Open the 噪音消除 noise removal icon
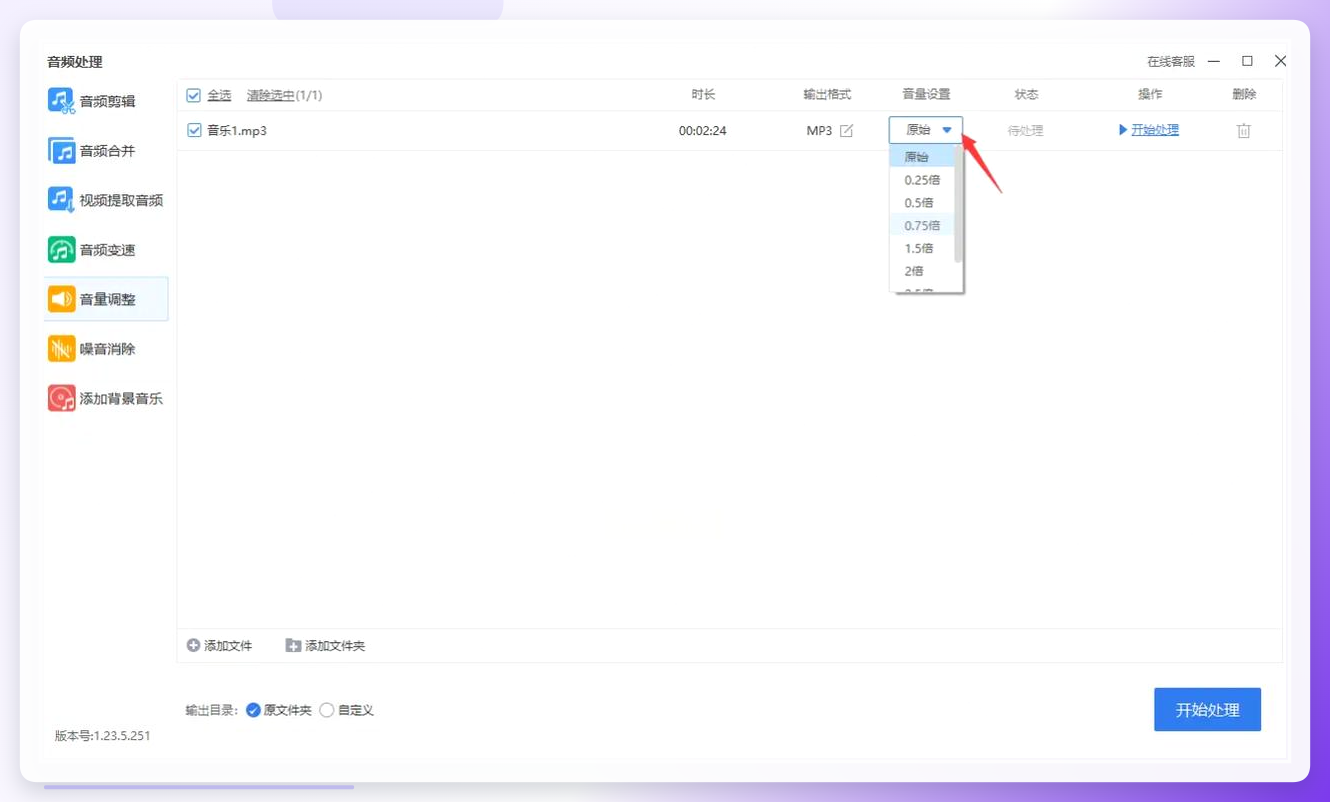The height and width of the screenshot is (802, 1330). [x=61, y=349]
